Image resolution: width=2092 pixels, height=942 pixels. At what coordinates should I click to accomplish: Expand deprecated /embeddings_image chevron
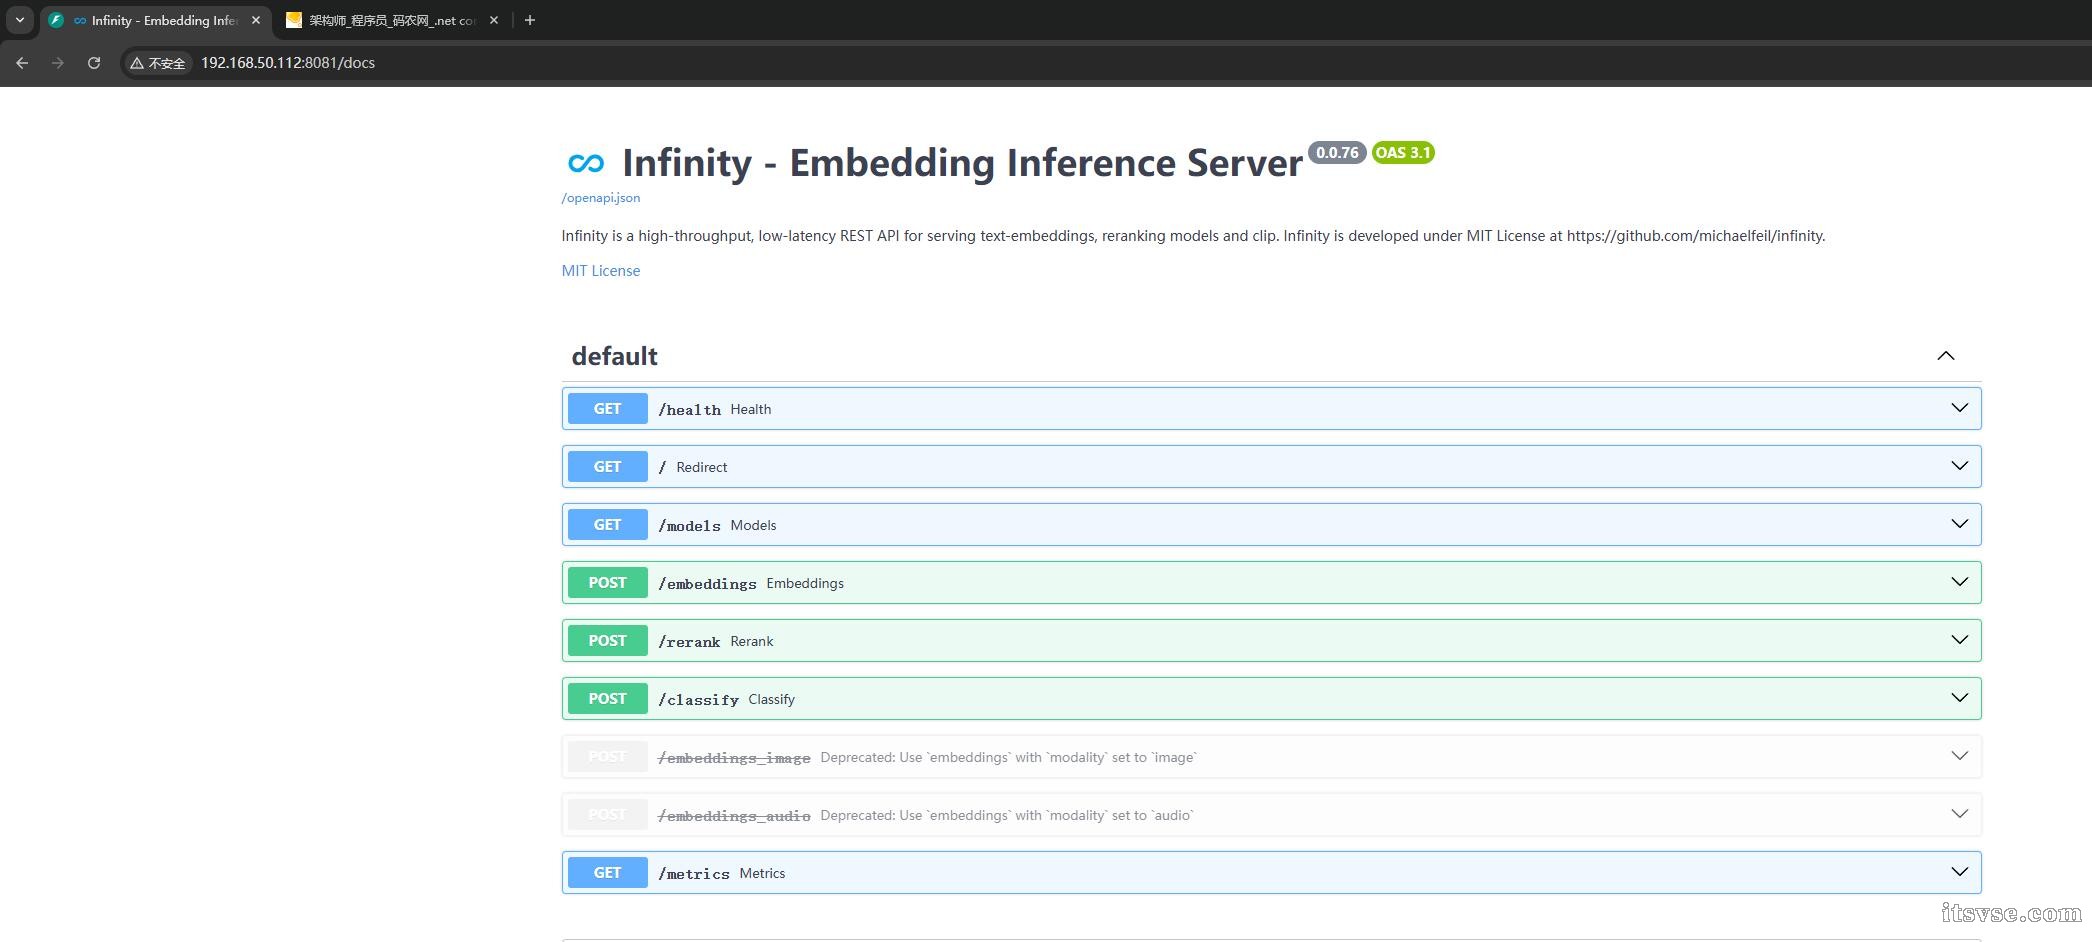click(x=1960, y=756)
